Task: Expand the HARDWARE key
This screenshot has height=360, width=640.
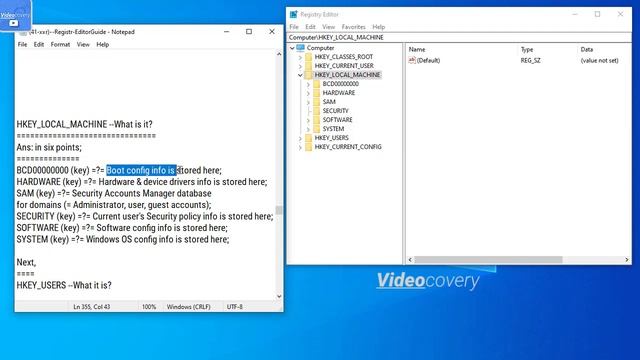Action: tap(309, 93)
